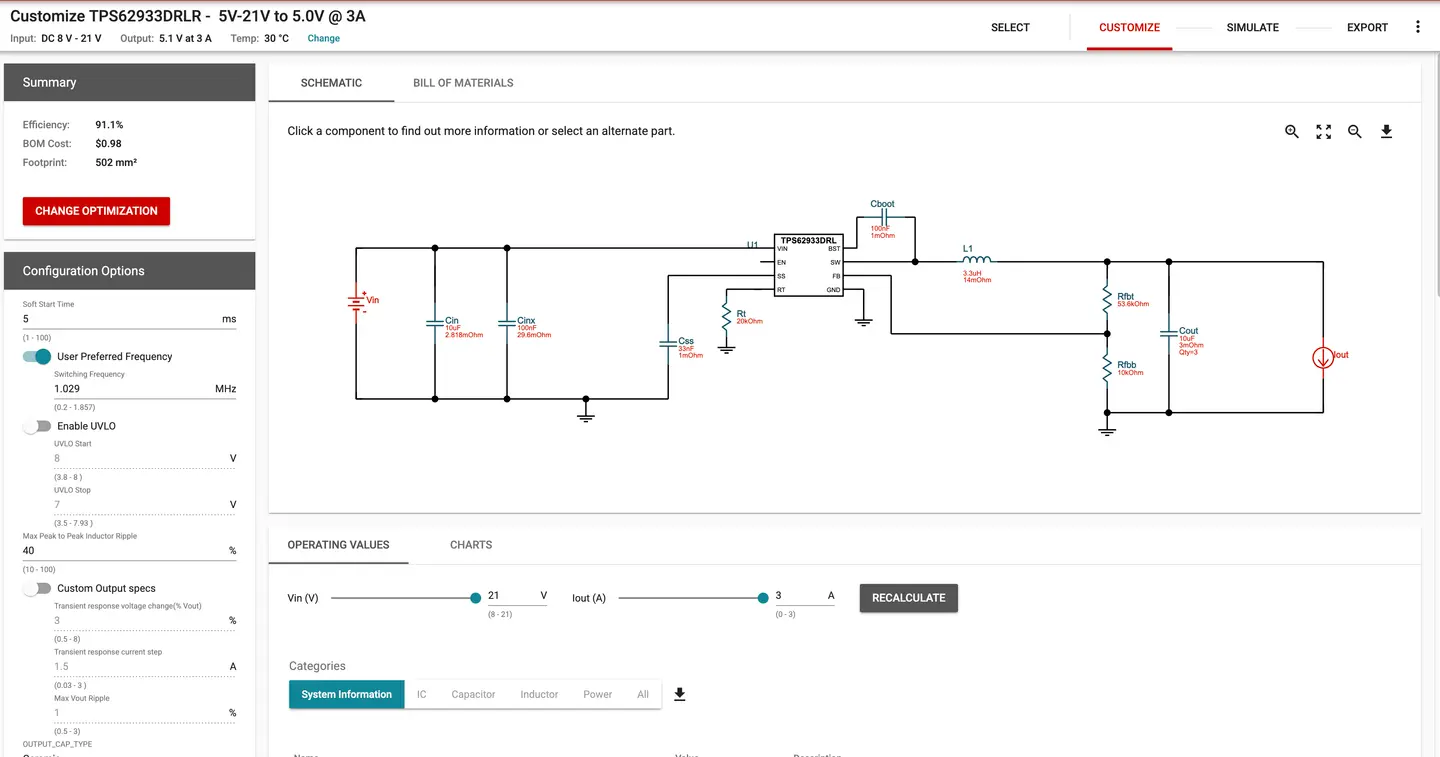Zoom out of the schematic
Viewport: 1440px width, 757px height.
1355,132
